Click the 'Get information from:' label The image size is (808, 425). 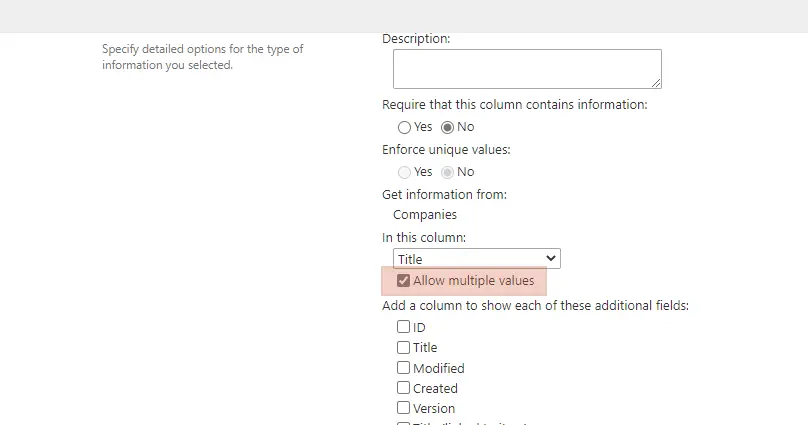pos(444,195)
